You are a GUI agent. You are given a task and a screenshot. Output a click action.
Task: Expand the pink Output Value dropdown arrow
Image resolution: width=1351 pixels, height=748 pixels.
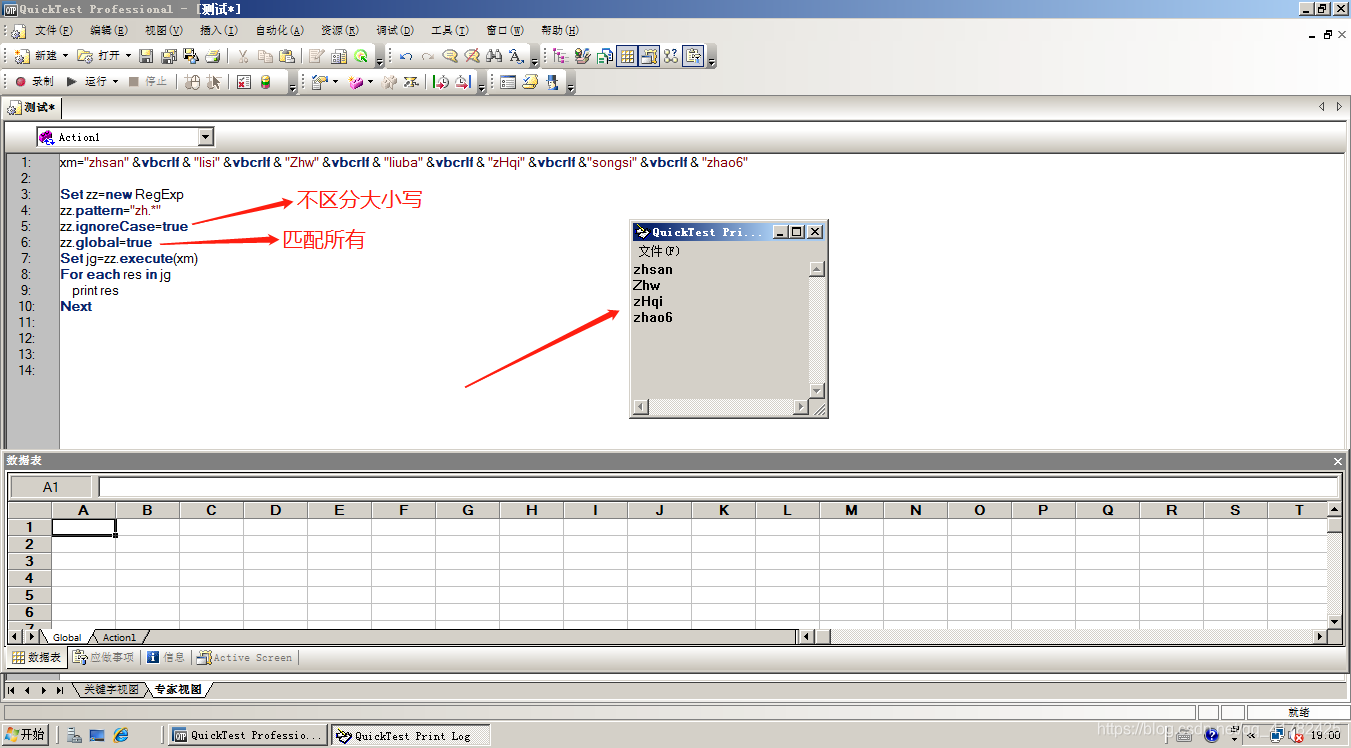(x=370, y=81)
